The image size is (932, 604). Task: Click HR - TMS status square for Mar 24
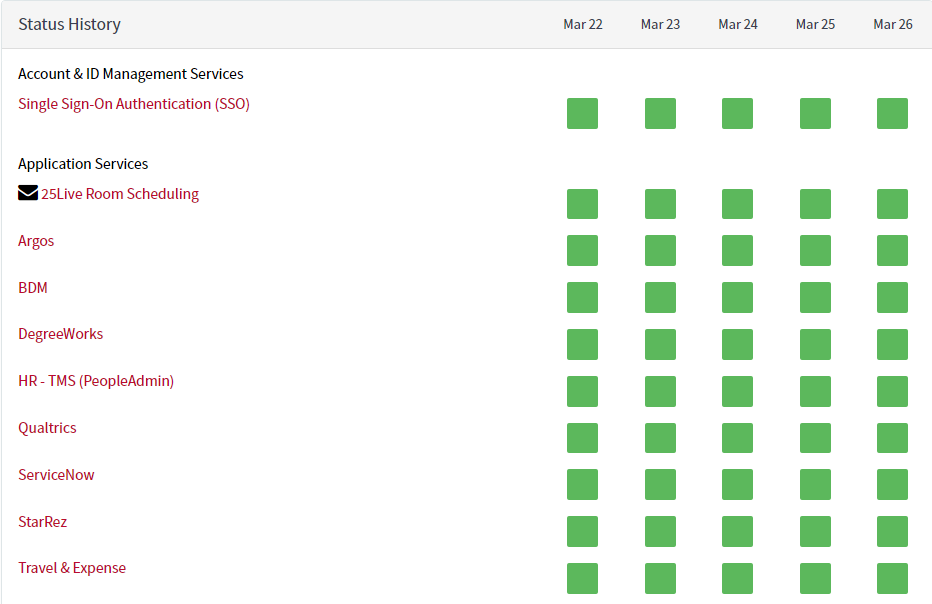(x=738, y=391)
